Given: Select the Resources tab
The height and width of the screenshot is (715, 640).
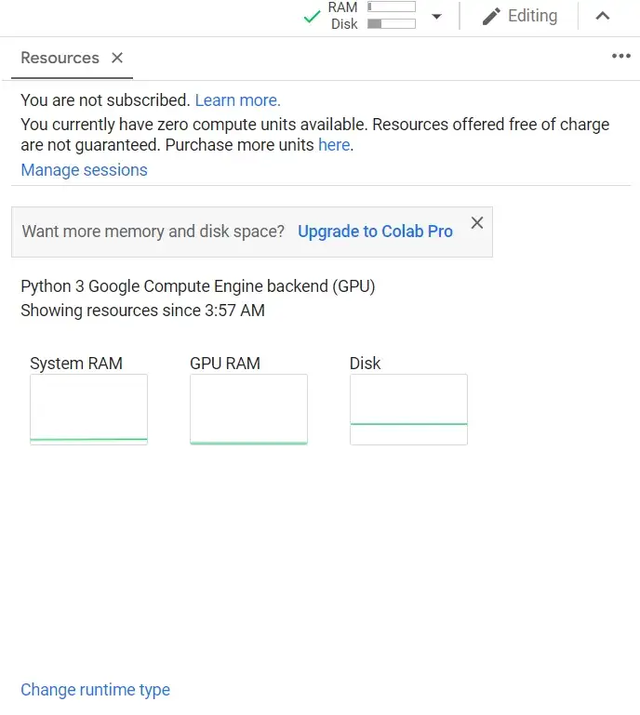Looking at the screenshot, I should [x=60, y=58].
